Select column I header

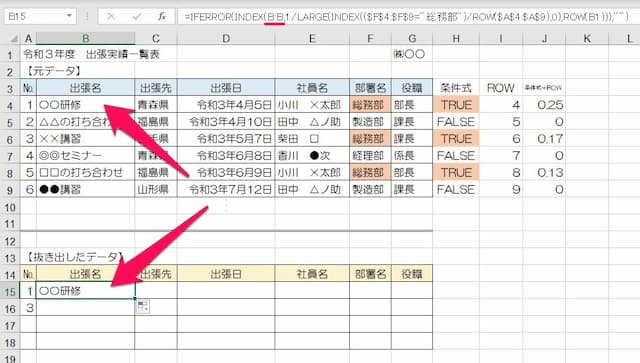pos(501,39)
